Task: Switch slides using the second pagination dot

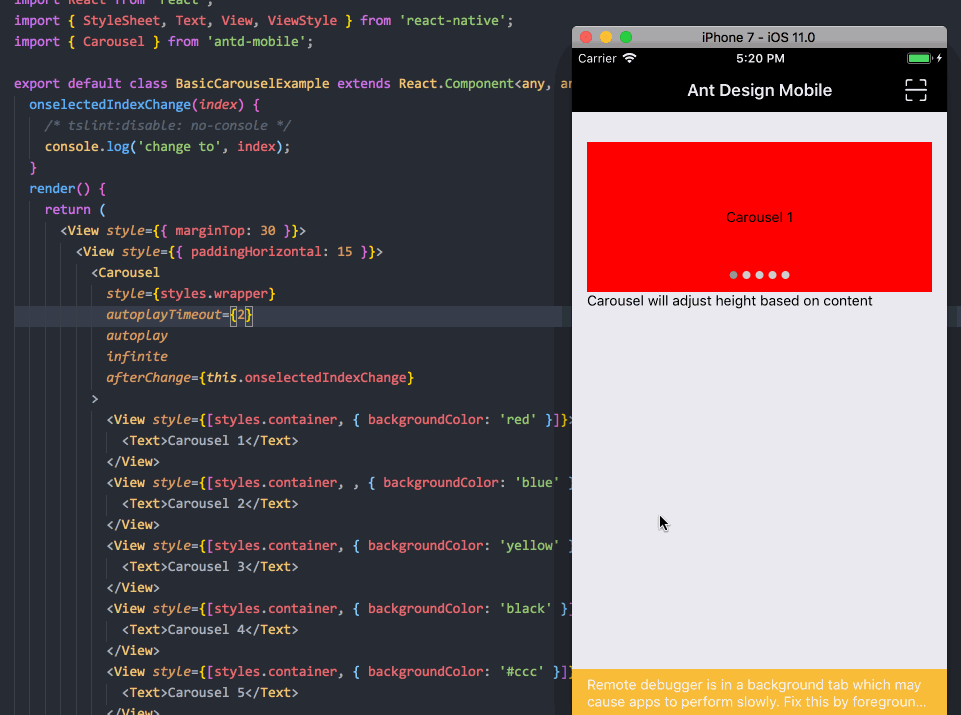Action: pos(746,274)
